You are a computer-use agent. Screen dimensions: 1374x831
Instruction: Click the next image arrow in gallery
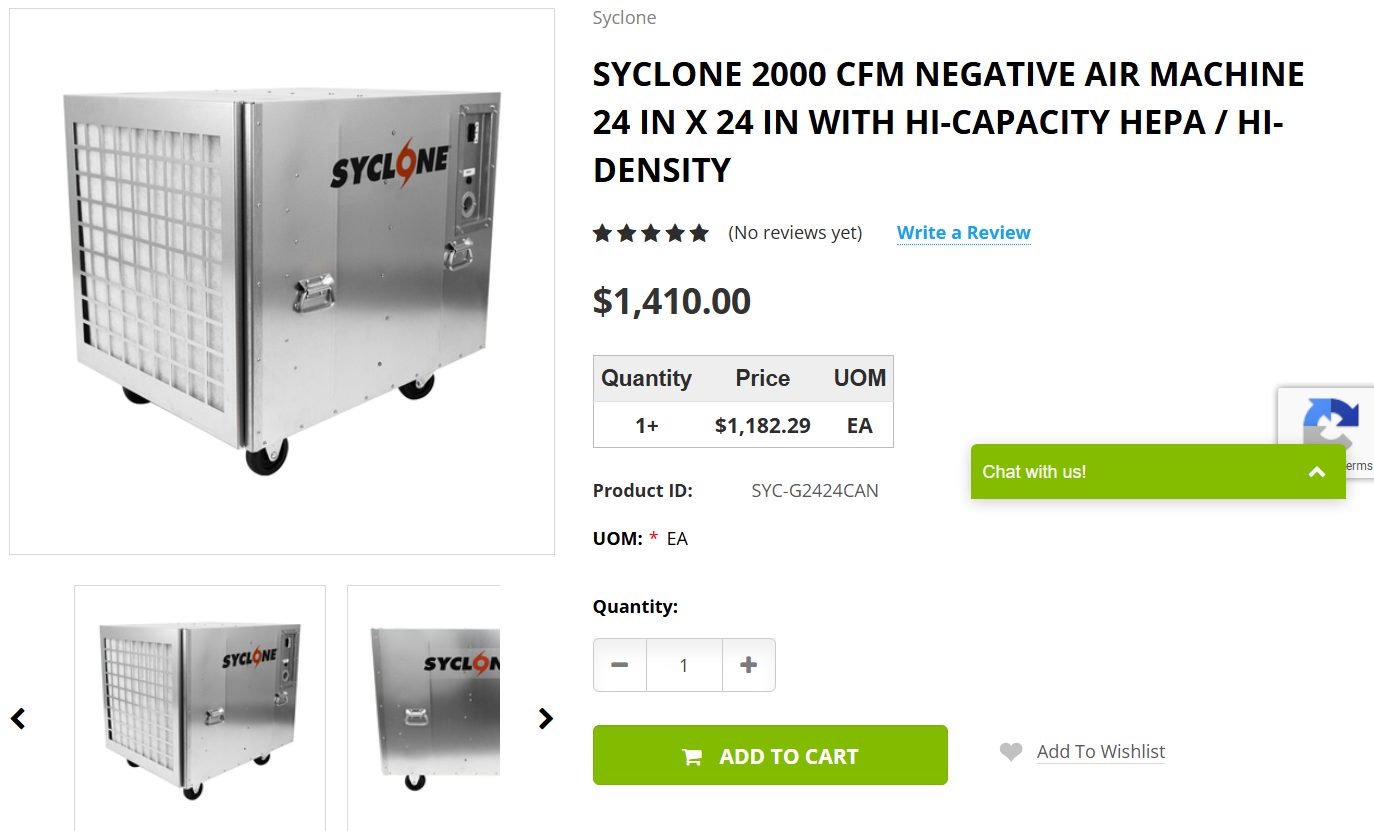tap(545, 718)
